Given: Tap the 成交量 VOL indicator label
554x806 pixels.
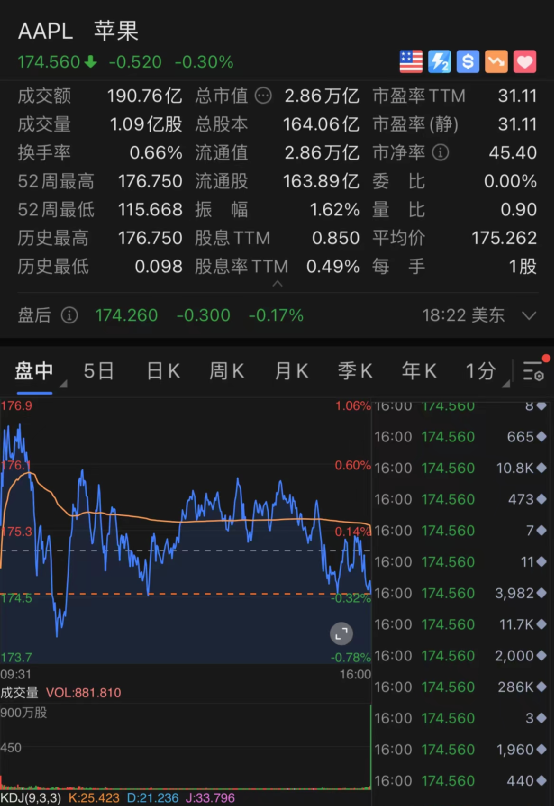Looking at the screenshot, I should pyautogui.click(x=61, y=692).
